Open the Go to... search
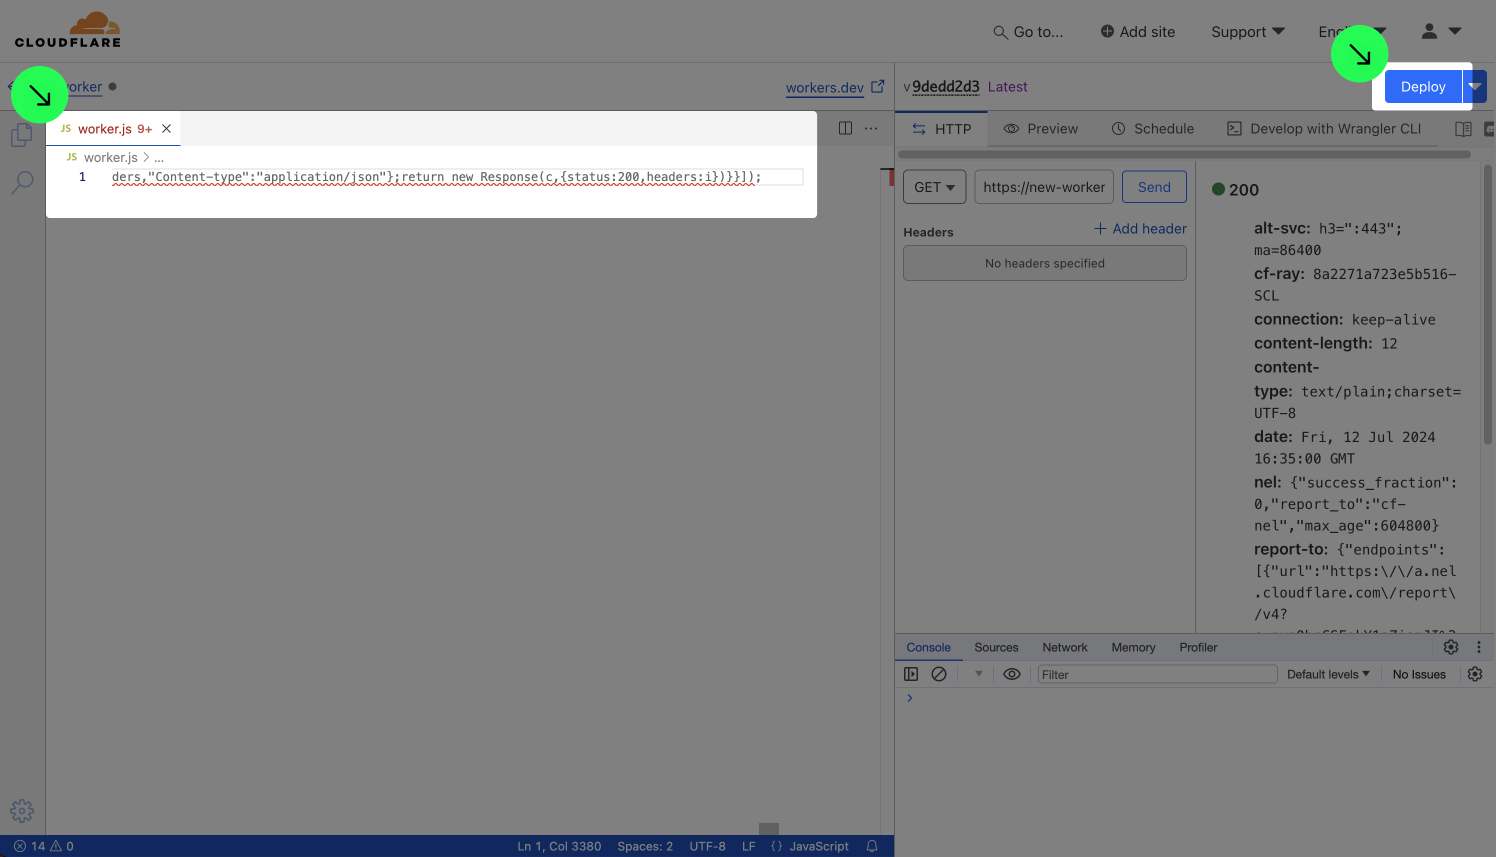This screenshot has height=857, width=1496. click(1028, 32)
